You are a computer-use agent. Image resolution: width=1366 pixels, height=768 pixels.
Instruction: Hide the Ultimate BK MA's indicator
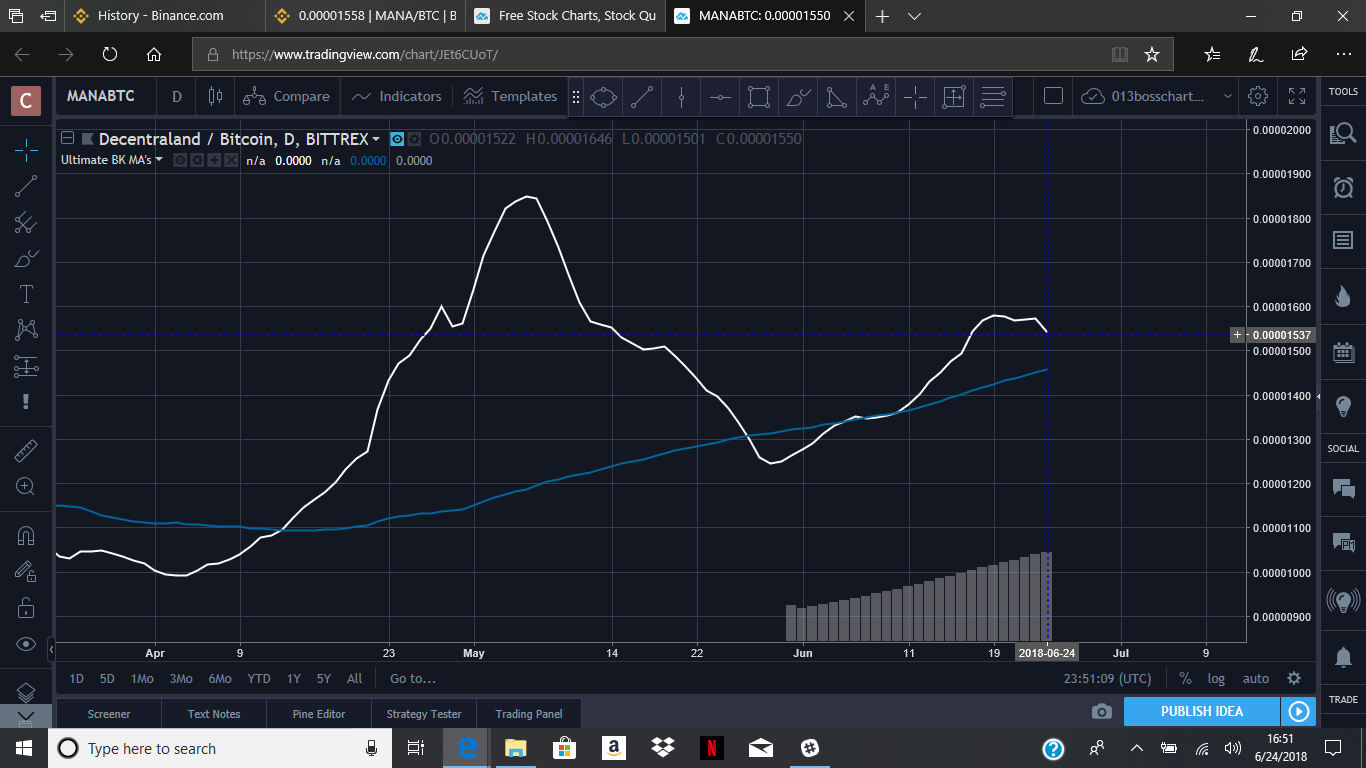tap(180, 160)
